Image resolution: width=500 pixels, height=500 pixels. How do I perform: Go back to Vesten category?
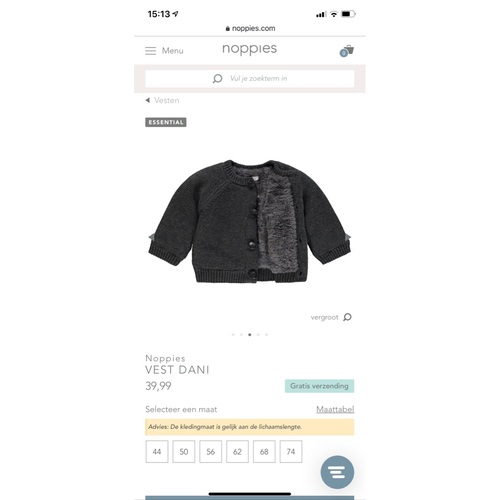click(166, 100)
